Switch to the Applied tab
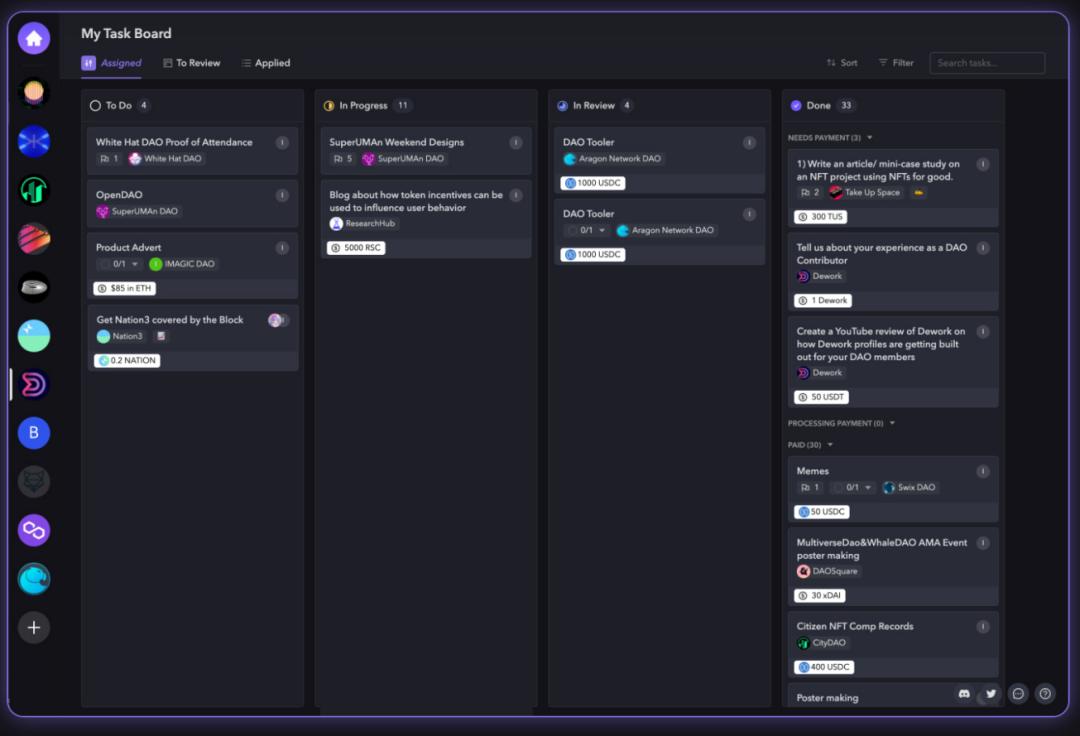The width and height of the screenshot is (1080, 736). coord(265,63)
